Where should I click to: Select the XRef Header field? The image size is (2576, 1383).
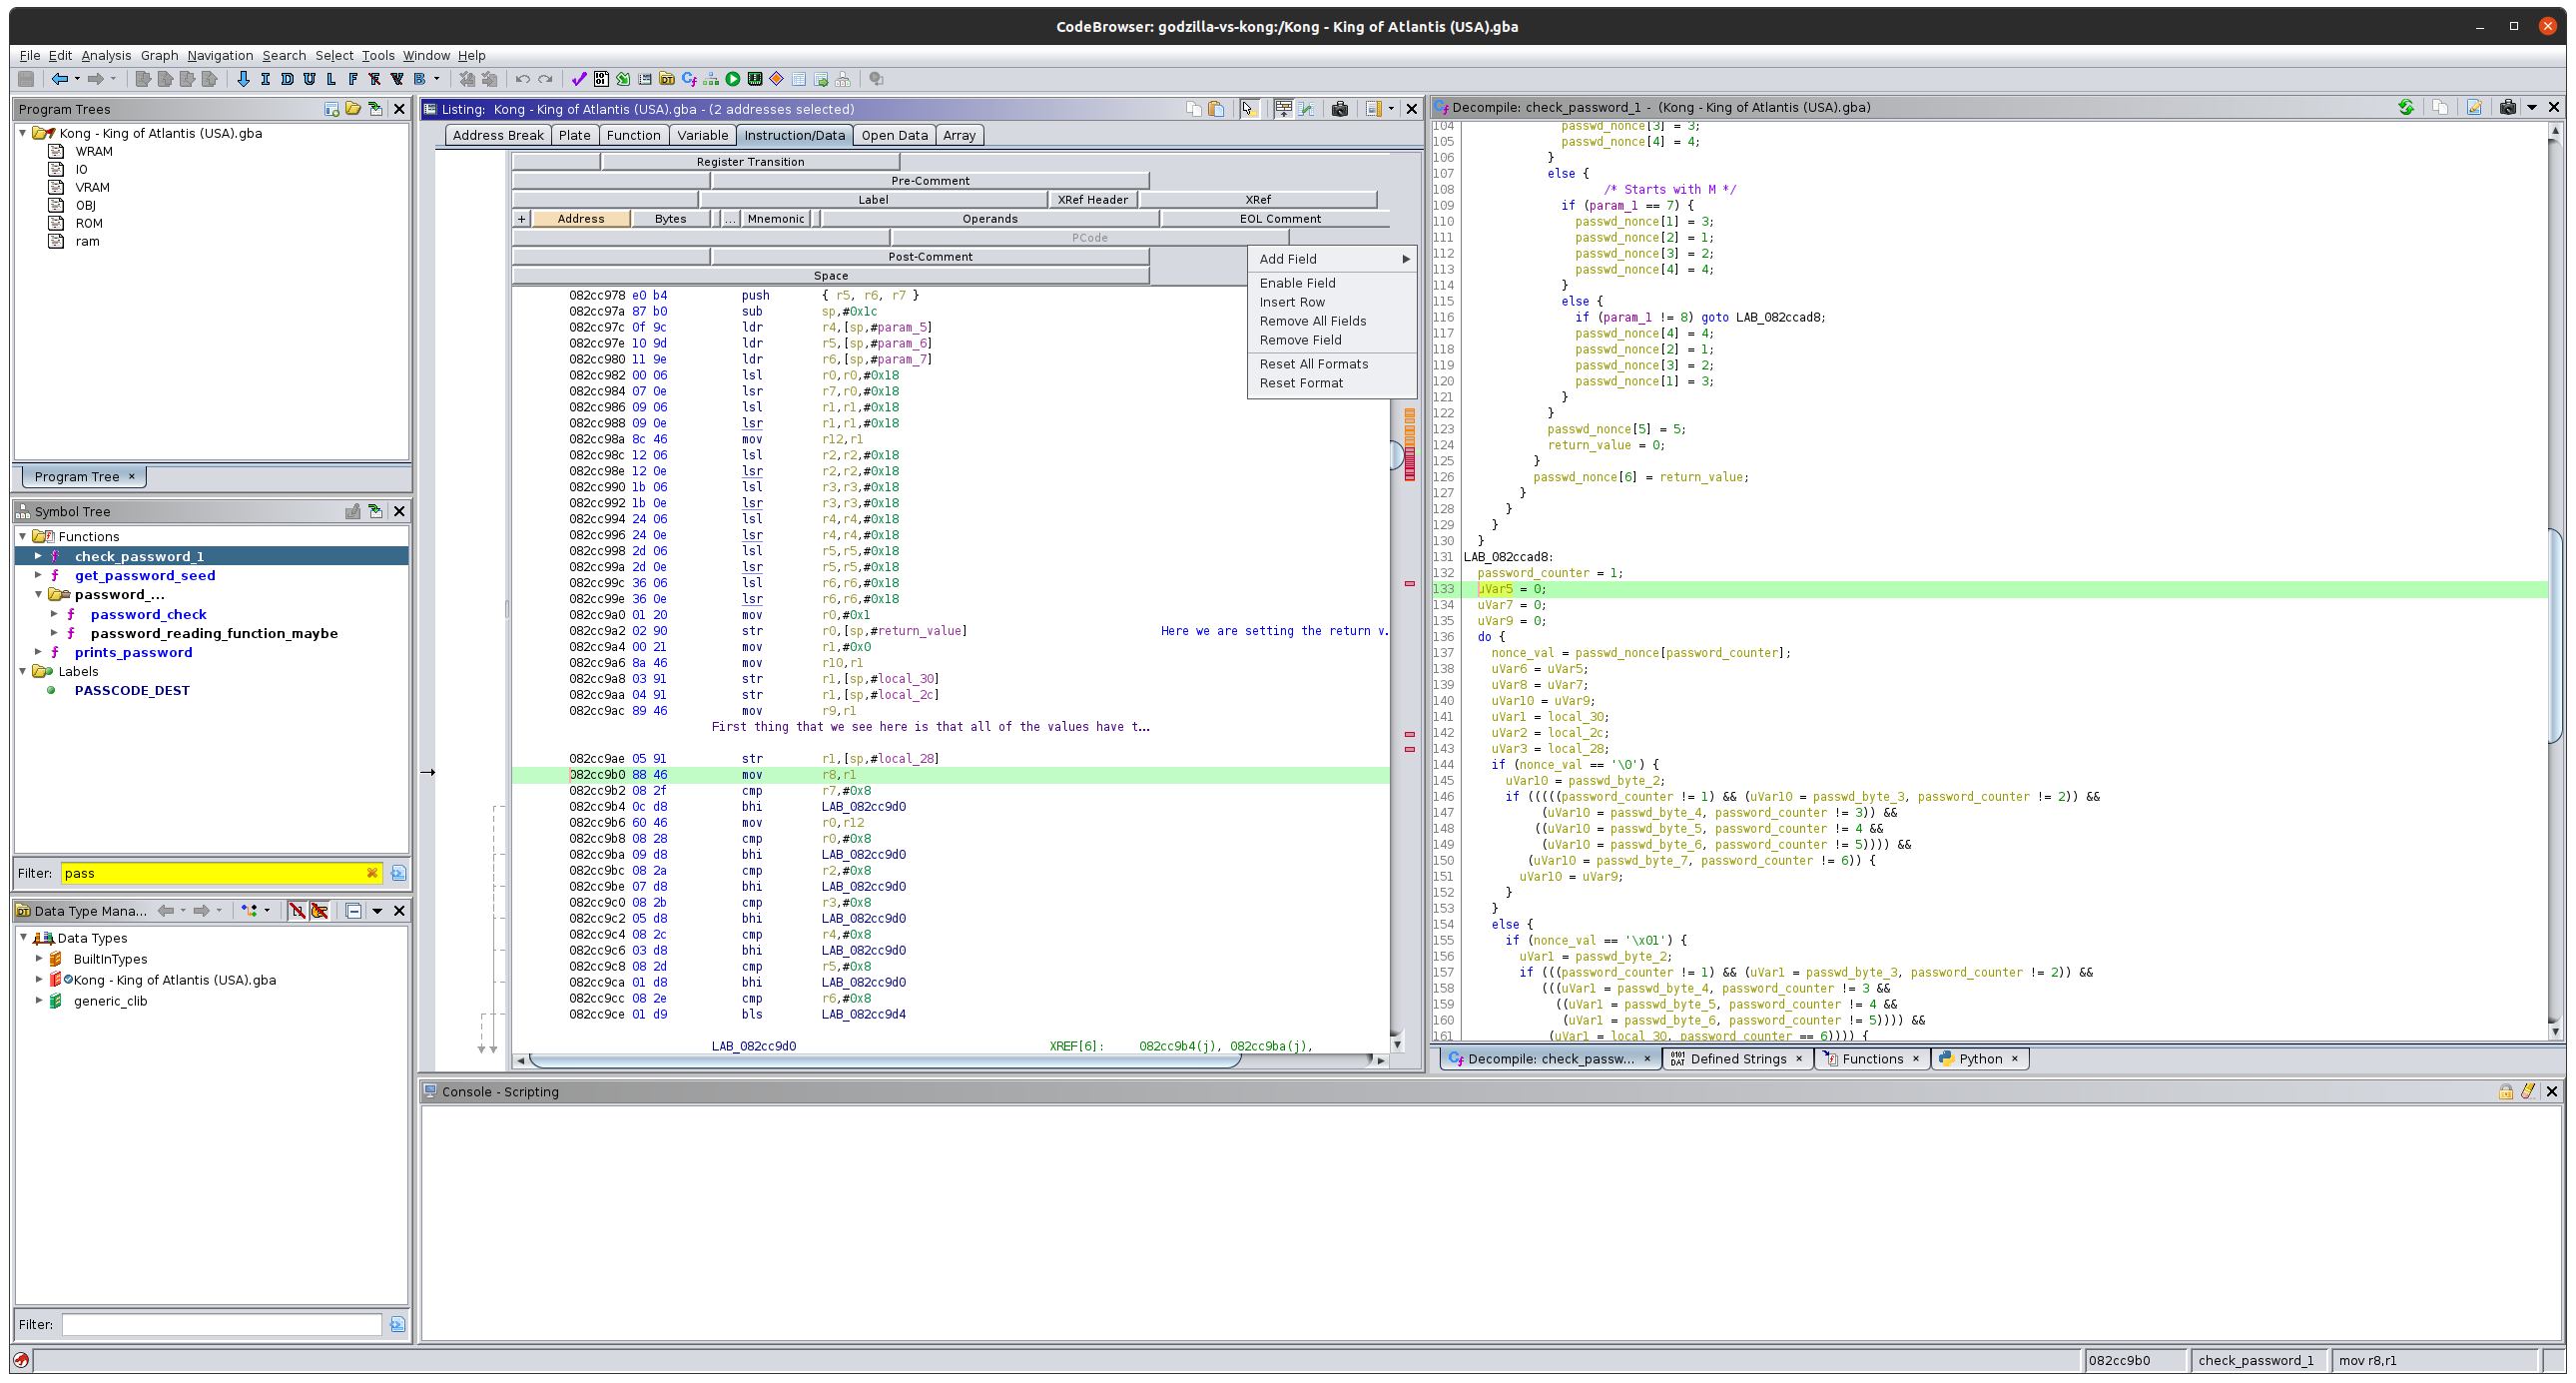pyautogui.click(x=1093, y=200)
